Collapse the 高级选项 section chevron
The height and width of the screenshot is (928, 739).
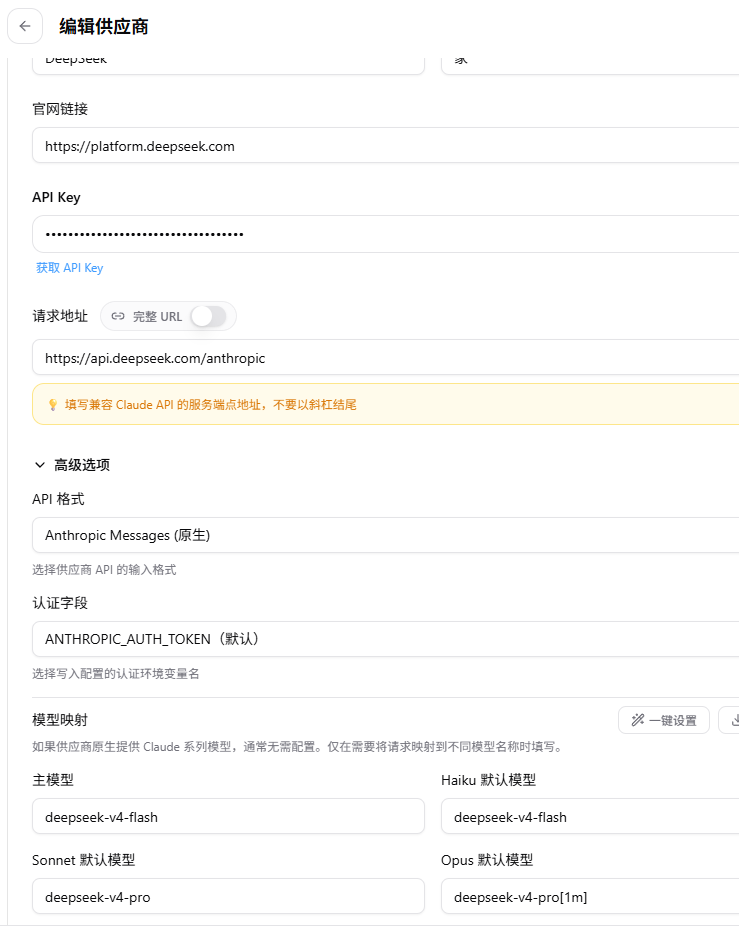[x=40, y=465]
